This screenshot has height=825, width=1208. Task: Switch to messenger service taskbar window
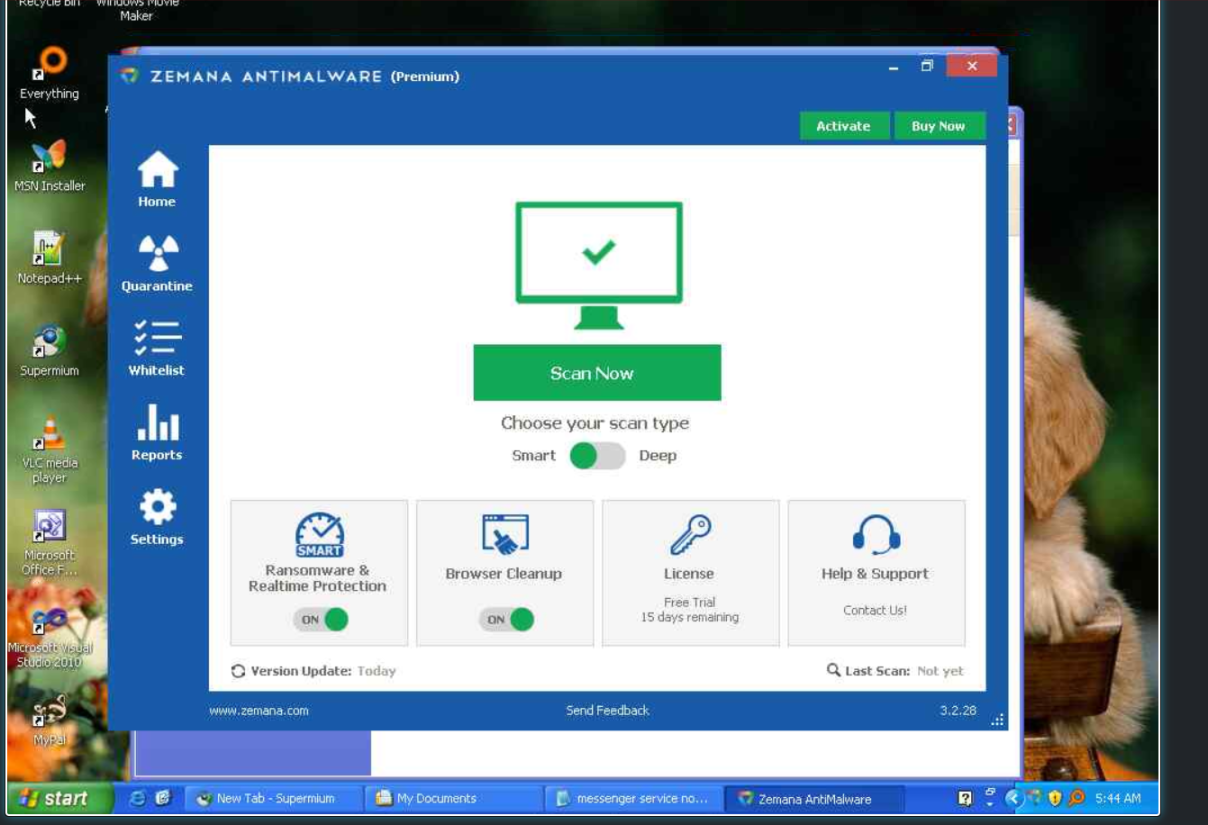click(x=634, y=798)
